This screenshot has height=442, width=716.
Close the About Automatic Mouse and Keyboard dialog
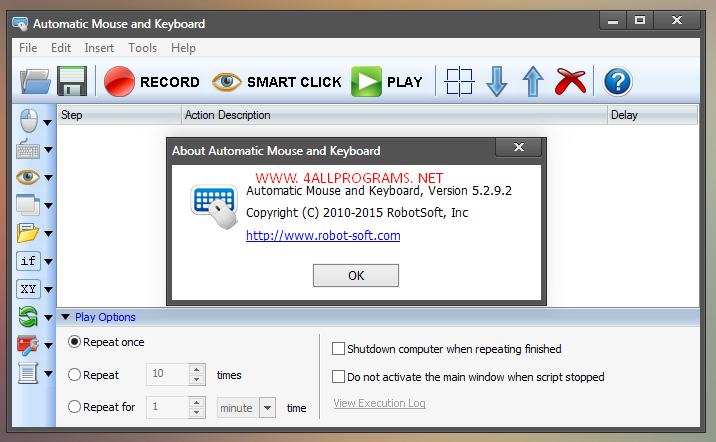click(518, 147)
